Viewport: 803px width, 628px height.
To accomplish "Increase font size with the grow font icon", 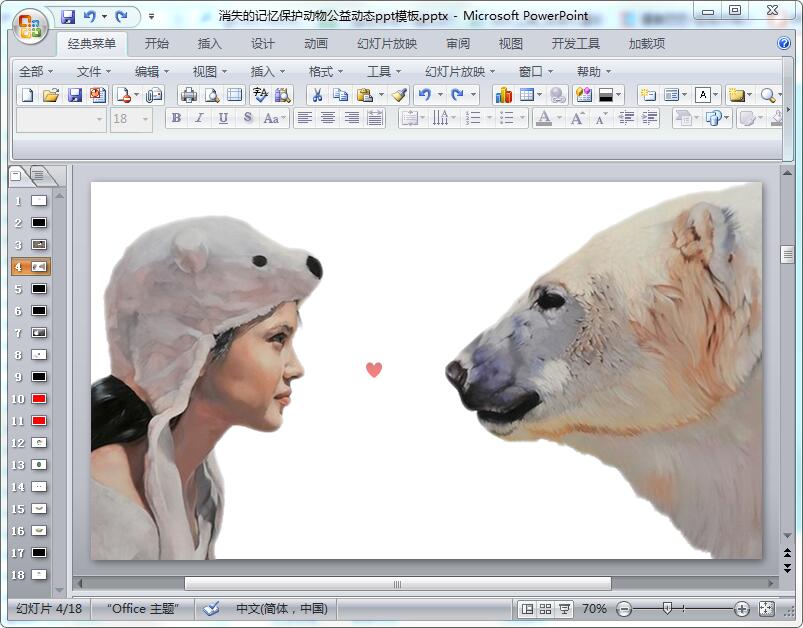I will [578, 118].
